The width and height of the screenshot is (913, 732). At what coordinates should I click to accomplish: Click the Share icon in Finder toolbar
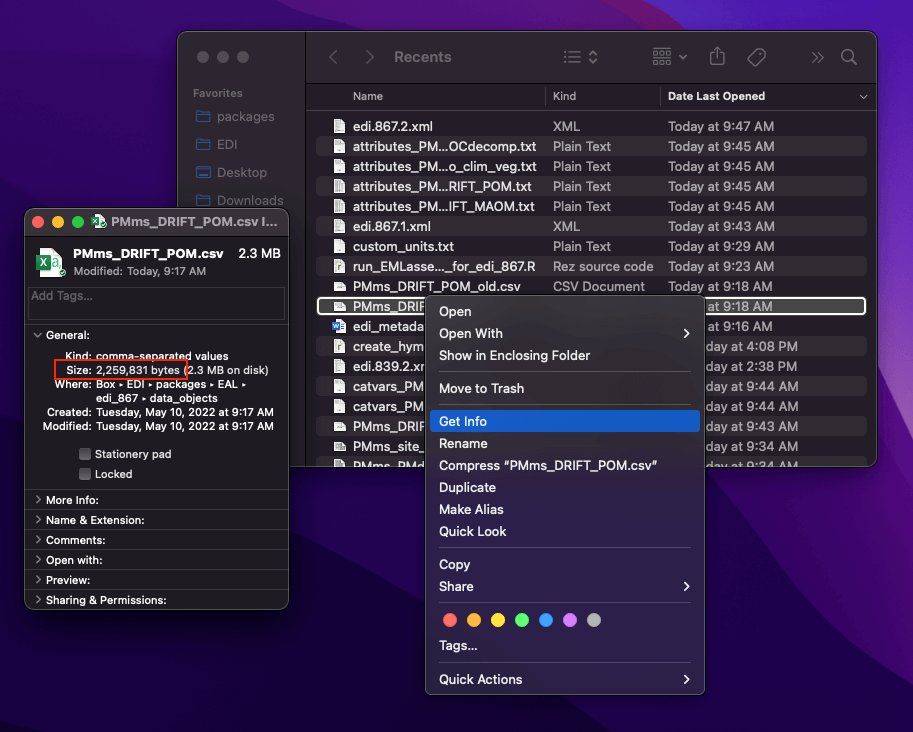pos(717,56)
